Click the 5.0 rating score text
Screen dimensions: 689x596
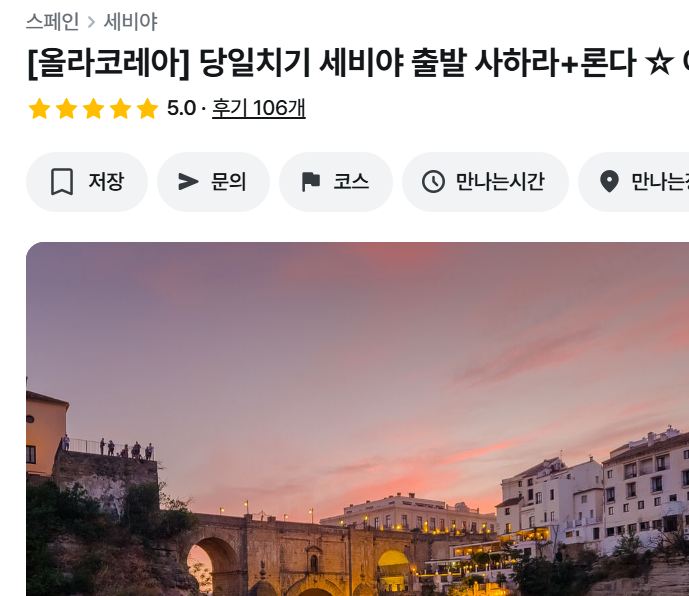pos(181,108)
